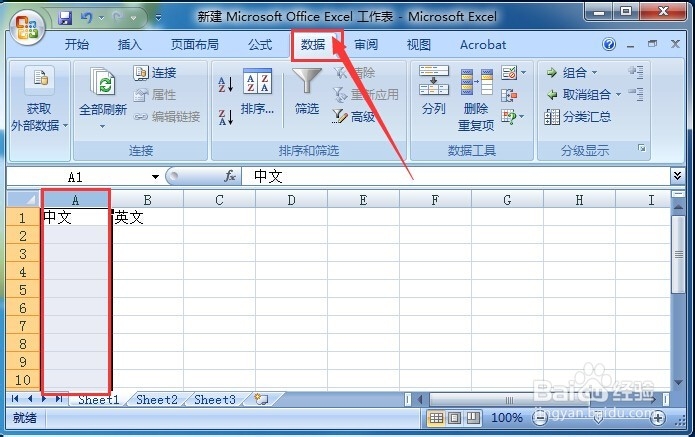This screenshot has height=437, width=695.
Task: Click the fx insert function icon
Action: [230, 176]
